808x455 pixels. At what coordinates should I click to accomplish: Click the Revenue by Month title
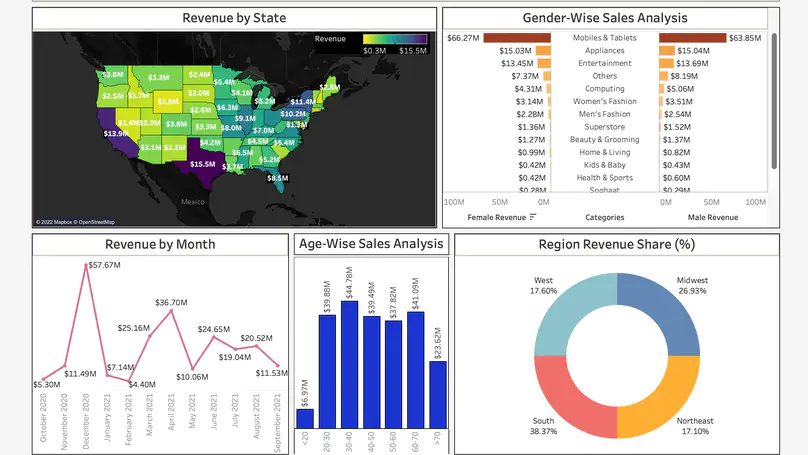click(x=160, y=244)
